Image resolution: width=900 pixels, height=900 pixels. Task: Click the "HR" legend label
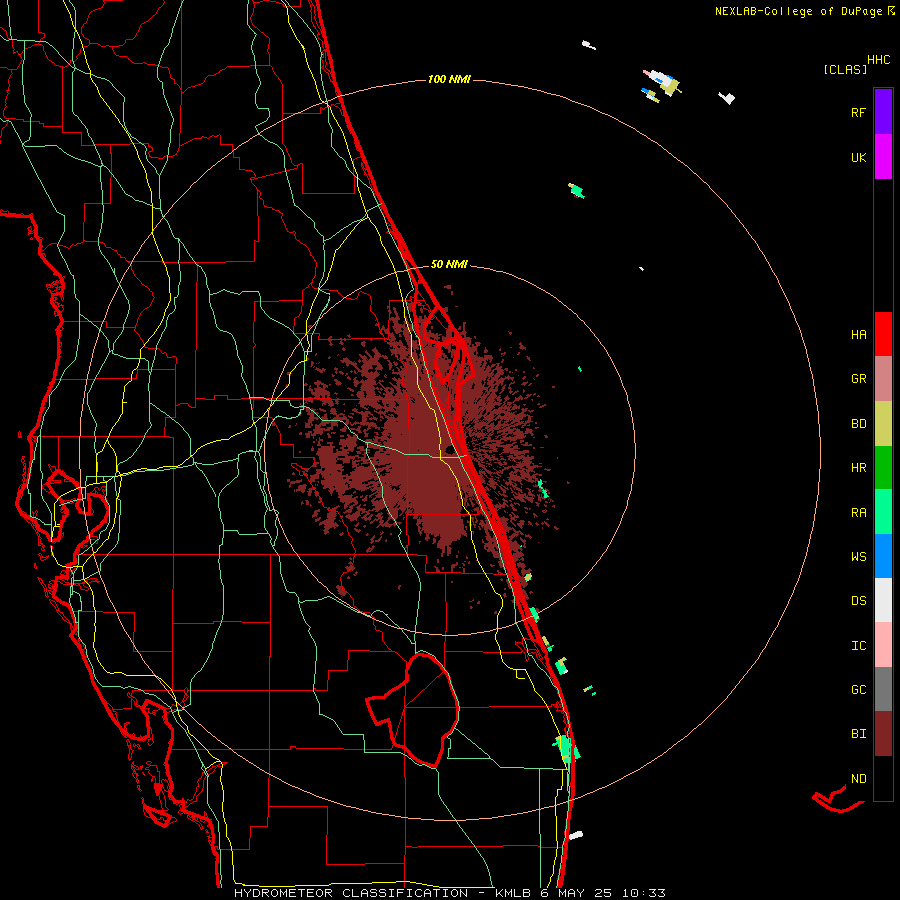858,468
